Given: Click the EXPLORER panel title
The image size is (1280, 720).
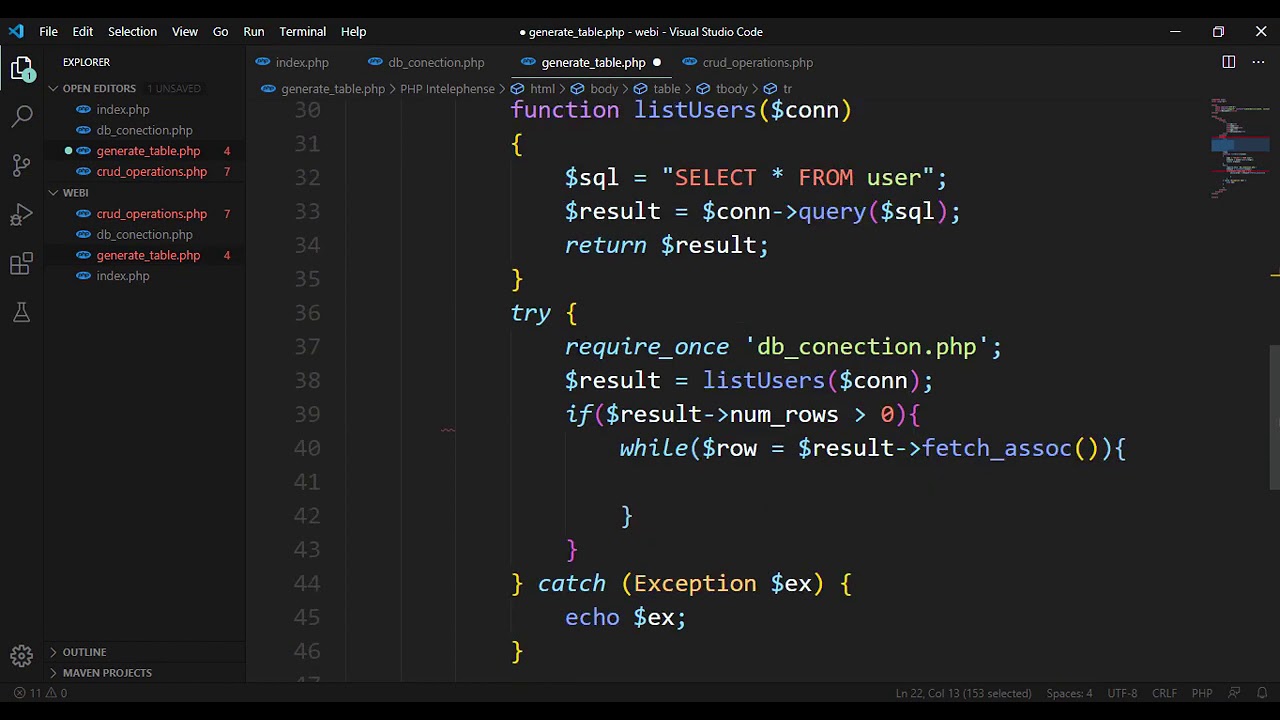Looking at the screenshot, I should coord(86,62).
